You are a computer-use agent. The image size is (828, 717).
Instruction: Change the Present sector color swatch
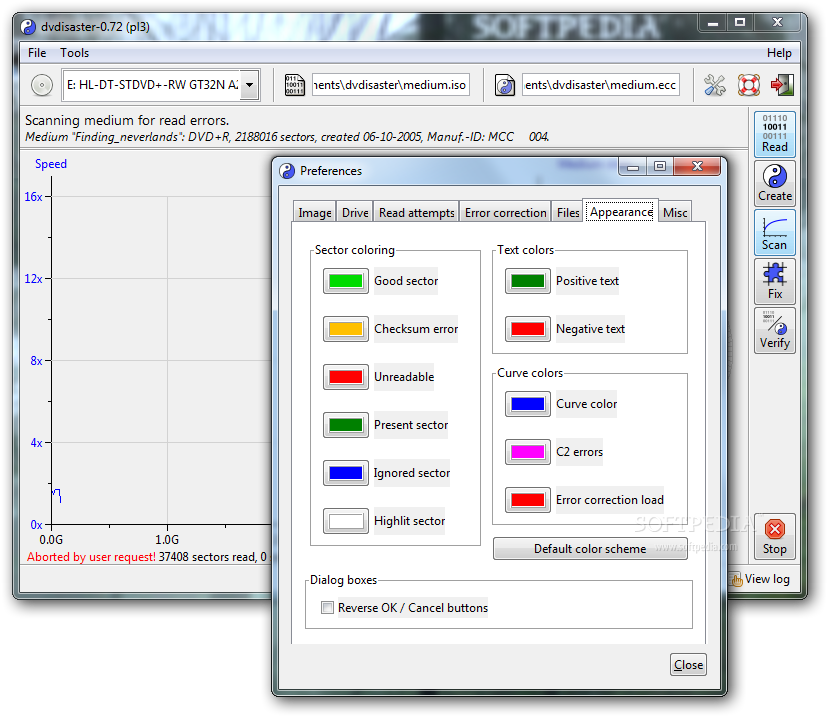[x=346, y=424]
